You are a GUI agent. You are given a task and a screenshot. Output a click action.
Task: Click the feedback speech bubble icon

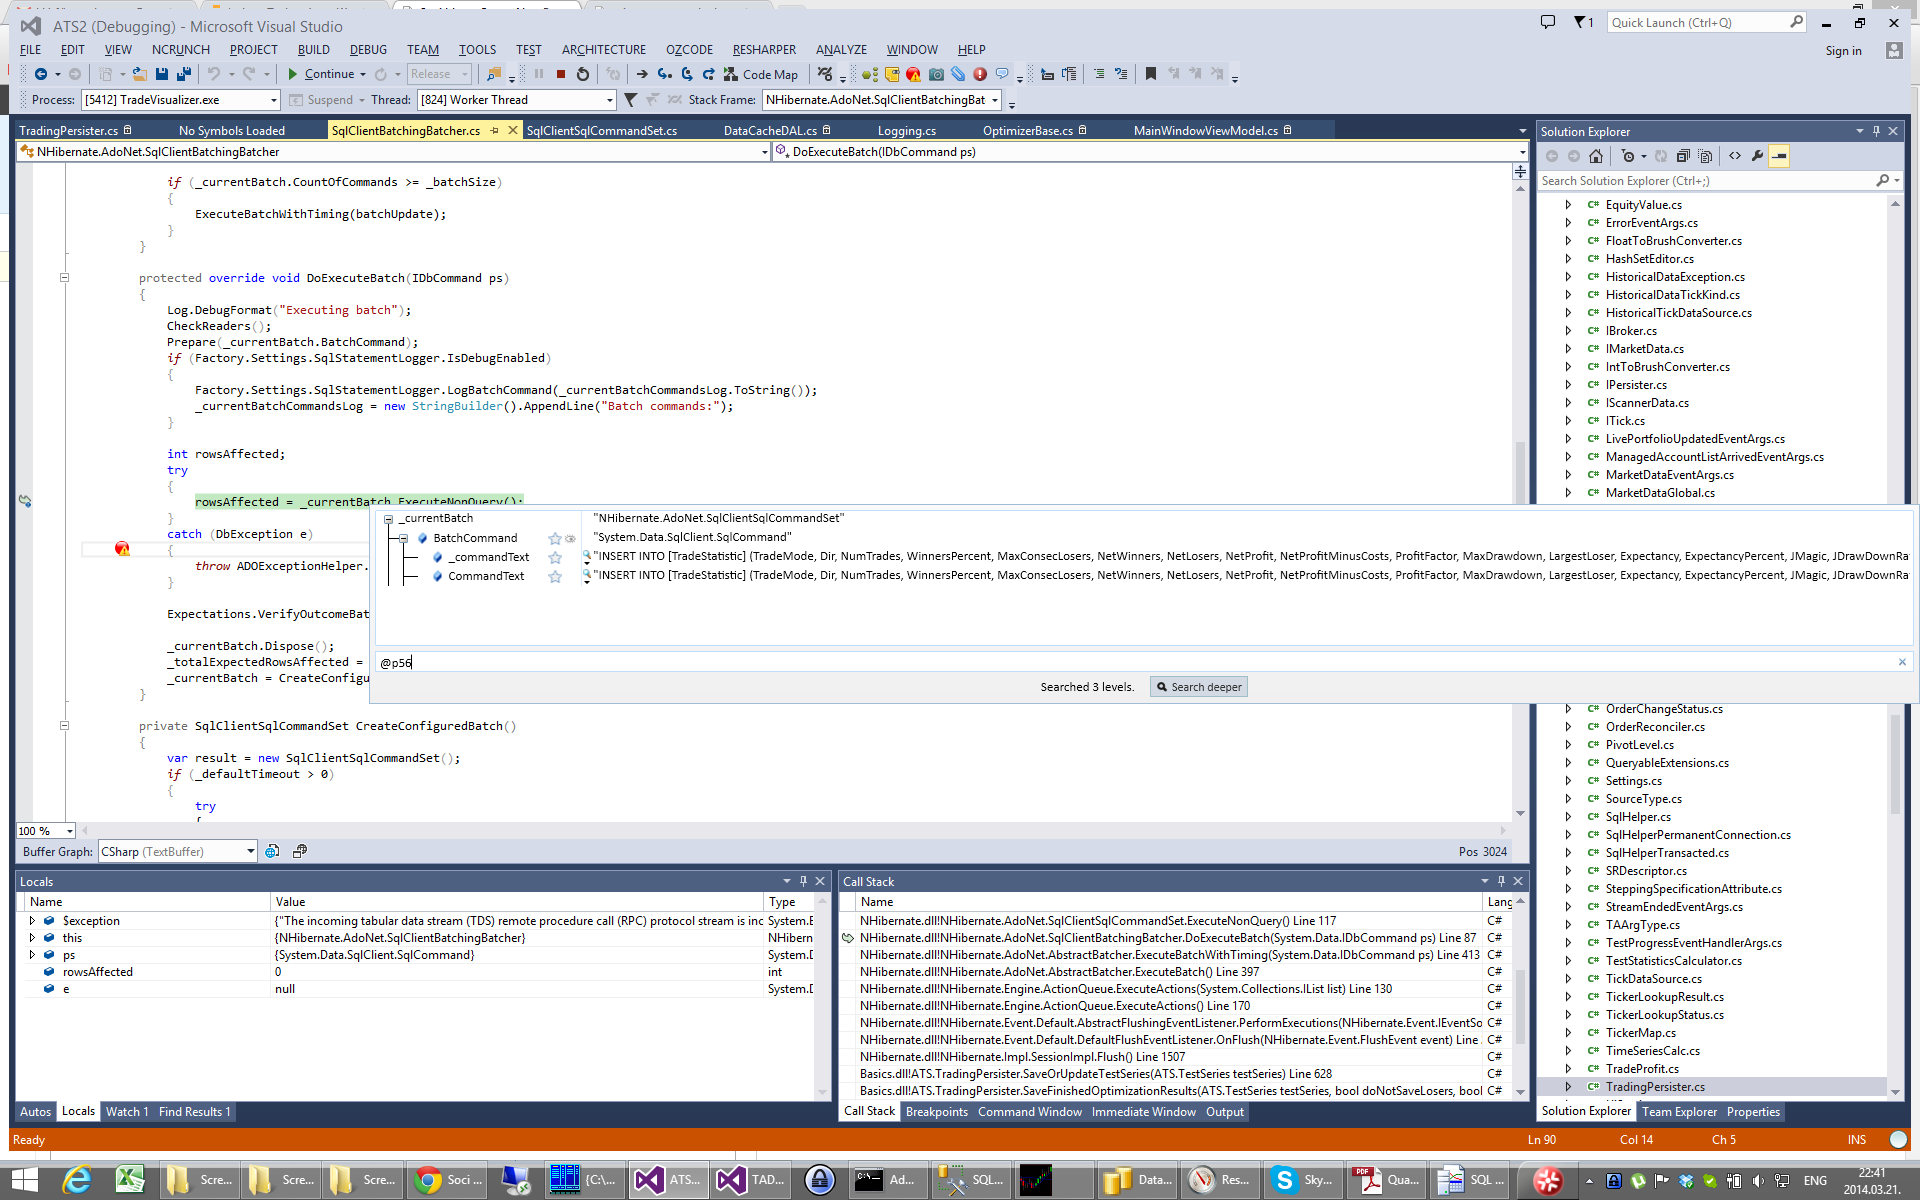pyautogui.click(x=1548, y=22)
